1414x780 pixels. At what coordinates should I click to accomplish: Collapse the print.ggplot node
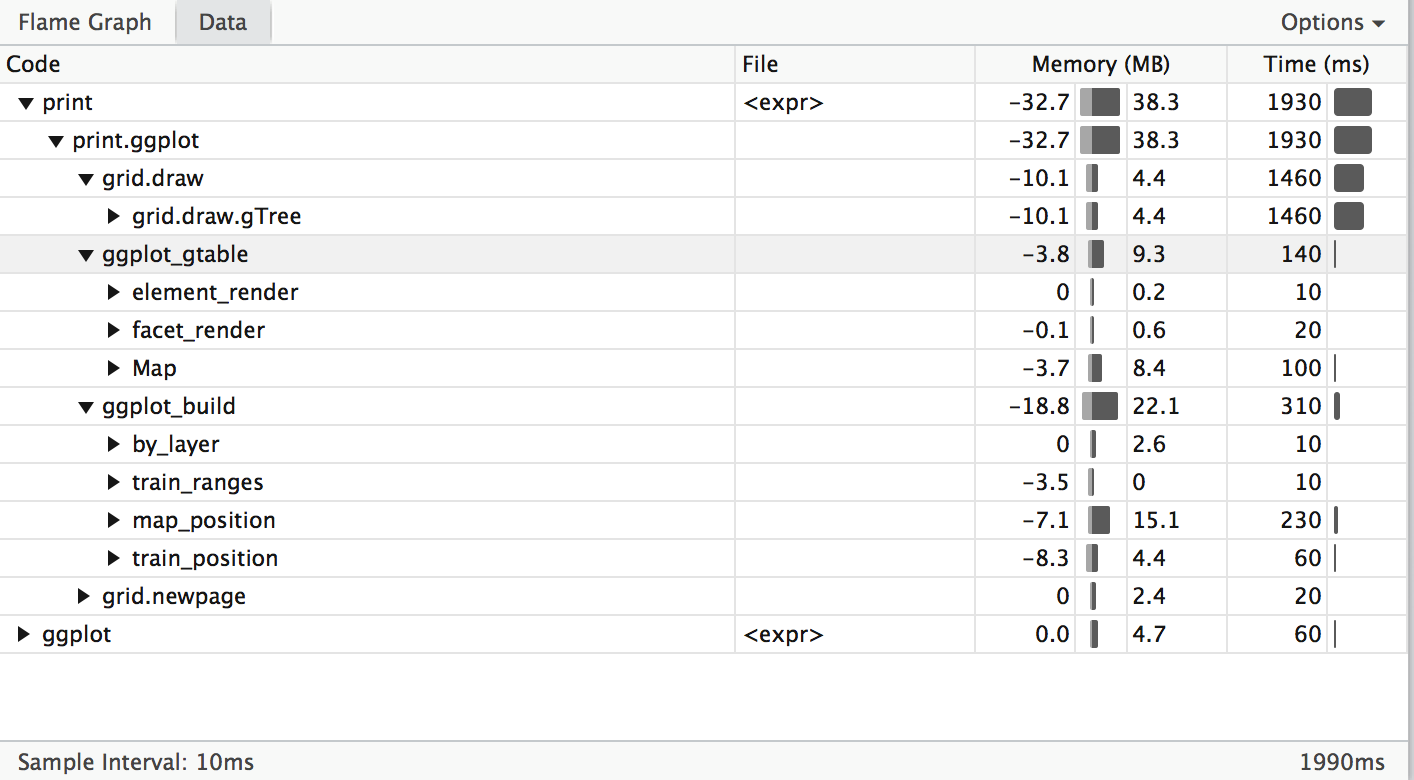click(56, 141)
